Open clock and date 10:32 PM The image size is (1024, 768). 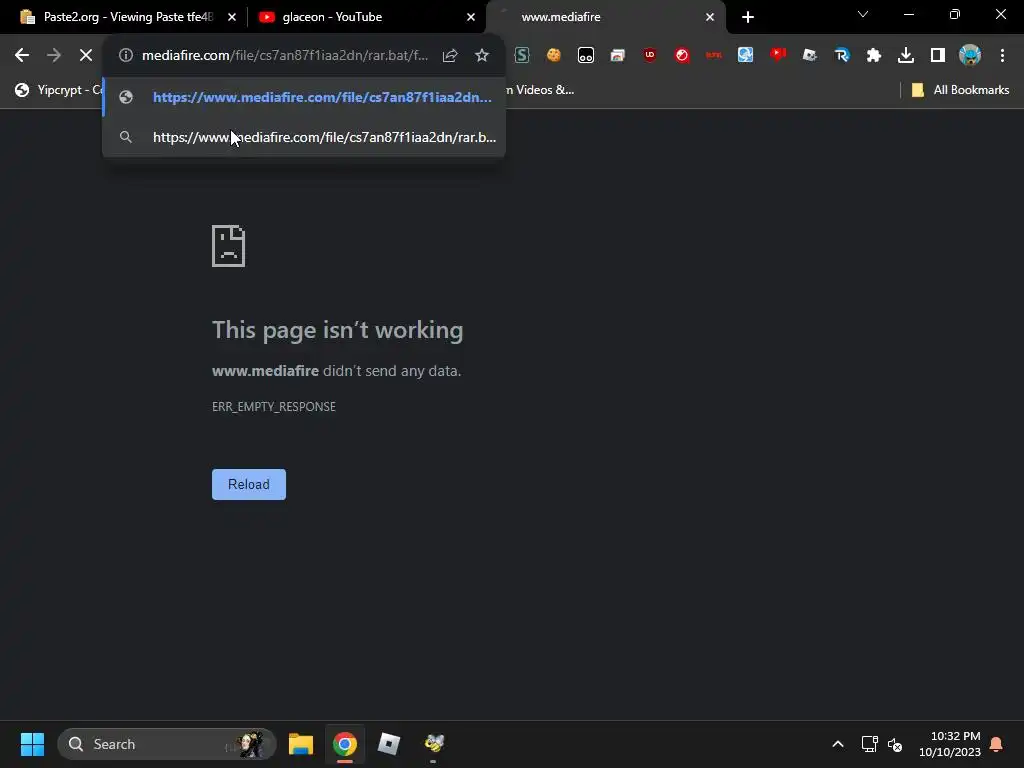950,744
